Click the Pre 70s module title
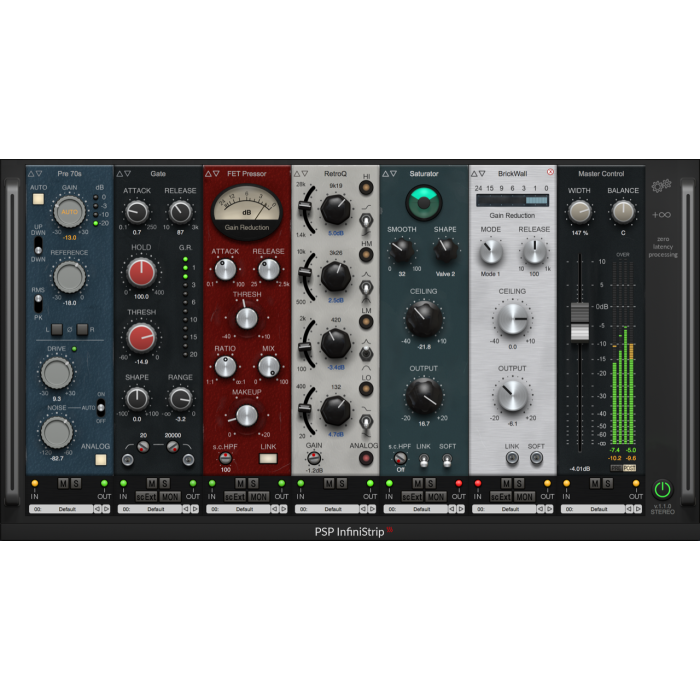Image resolution: width=700 pixels, height=700 pixels. (69, 174)
